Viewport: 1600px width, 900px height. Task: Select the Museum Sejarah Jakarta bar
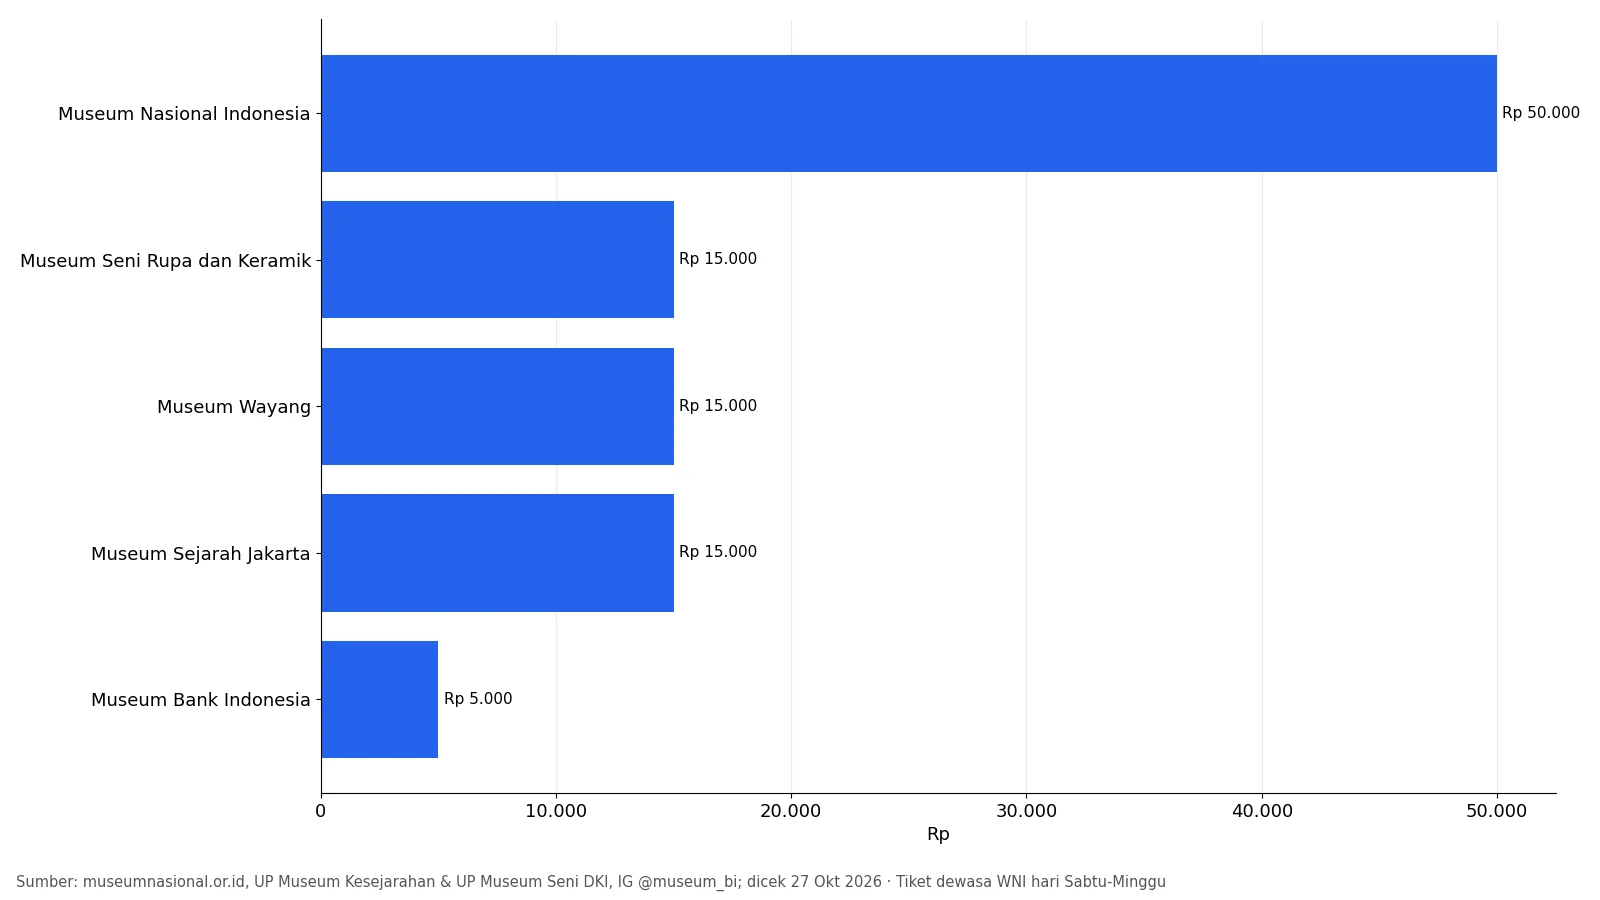(497, 553)
